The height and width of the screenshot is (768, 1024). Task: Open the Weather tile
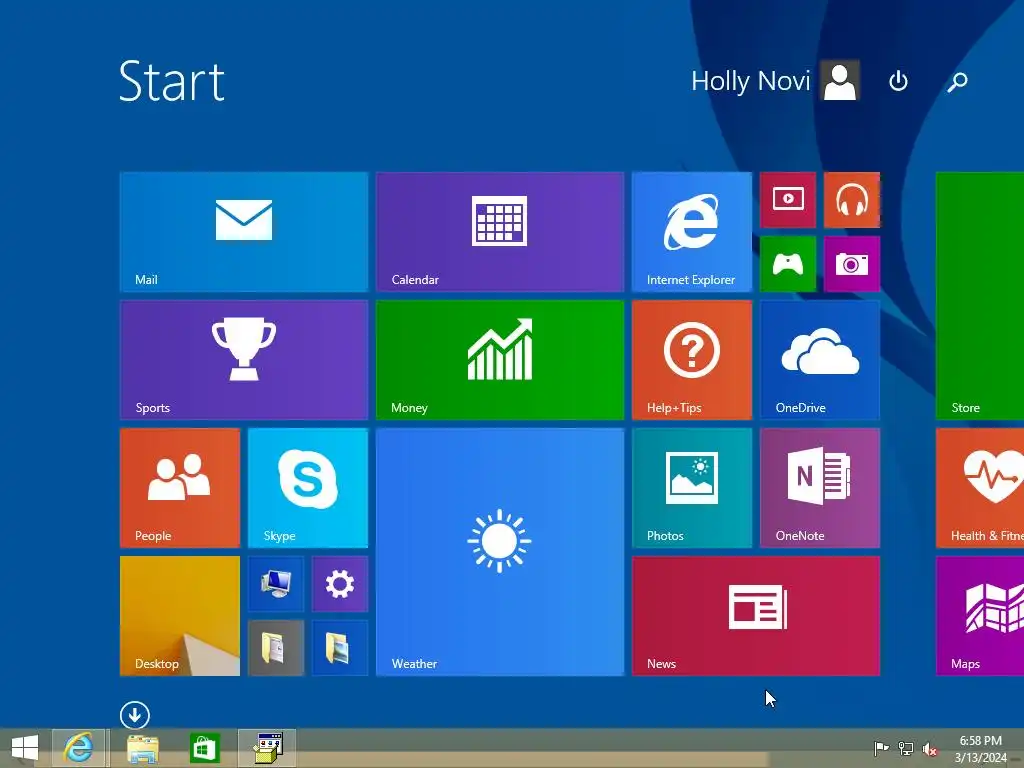pyautogui.click(x=500, y=552)
